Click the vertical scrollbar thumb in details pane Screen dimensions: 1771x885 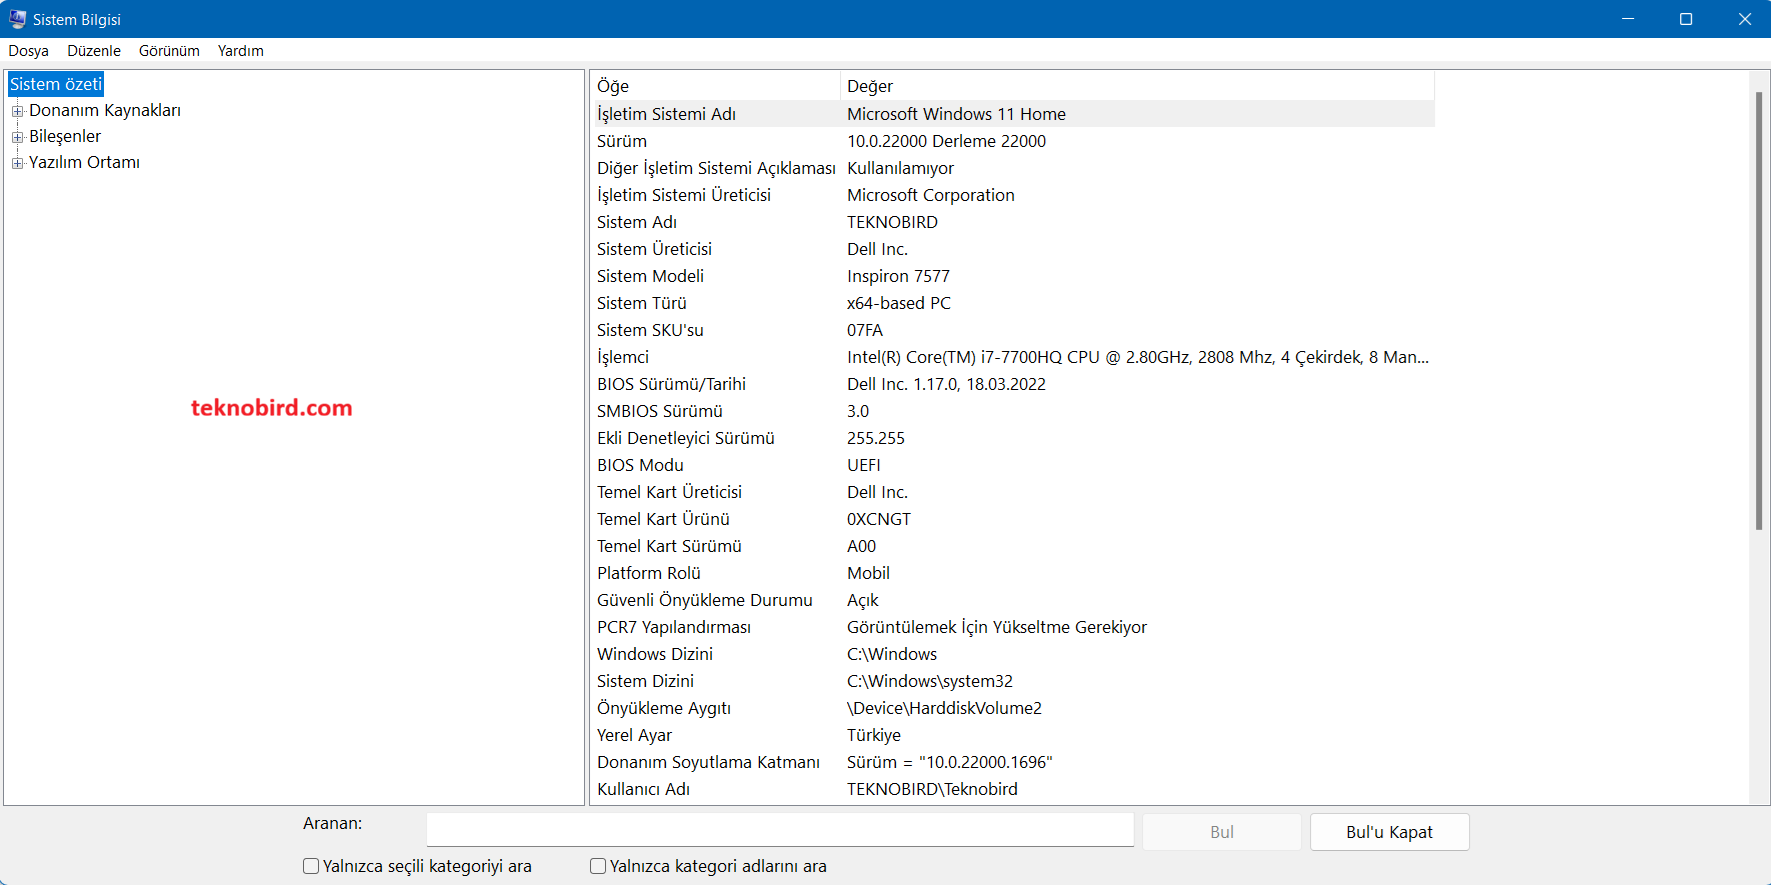coord(1758,310)
